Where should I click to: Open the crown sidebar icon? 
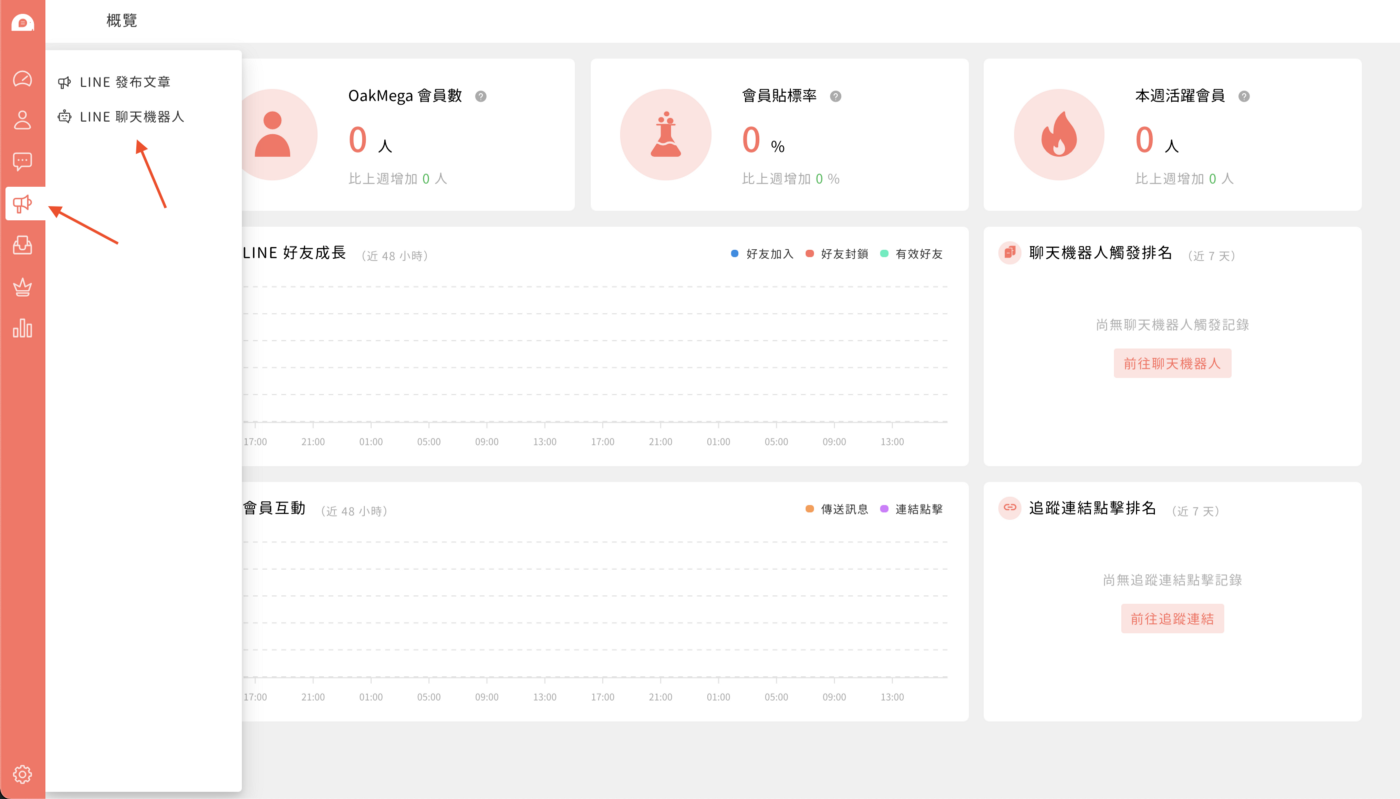pyautogui.click(x=22, y=287)
